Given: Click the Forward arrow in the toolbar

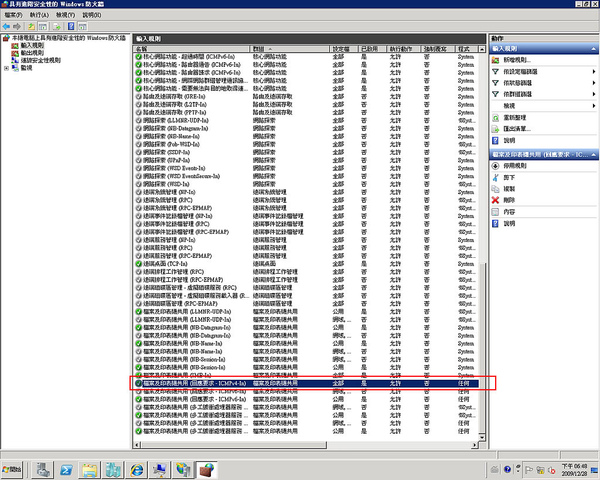Looking at the screenshot, I should pos(17,26).
